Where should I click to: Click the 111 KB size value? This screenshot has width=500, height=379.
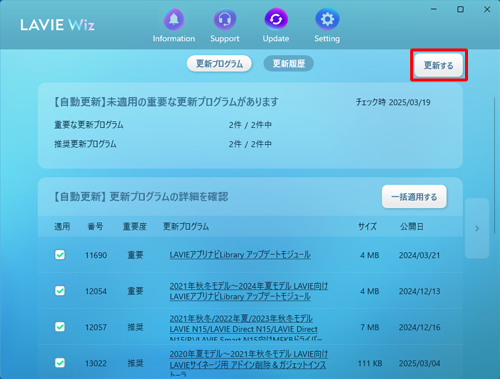(x=370, y=363)
